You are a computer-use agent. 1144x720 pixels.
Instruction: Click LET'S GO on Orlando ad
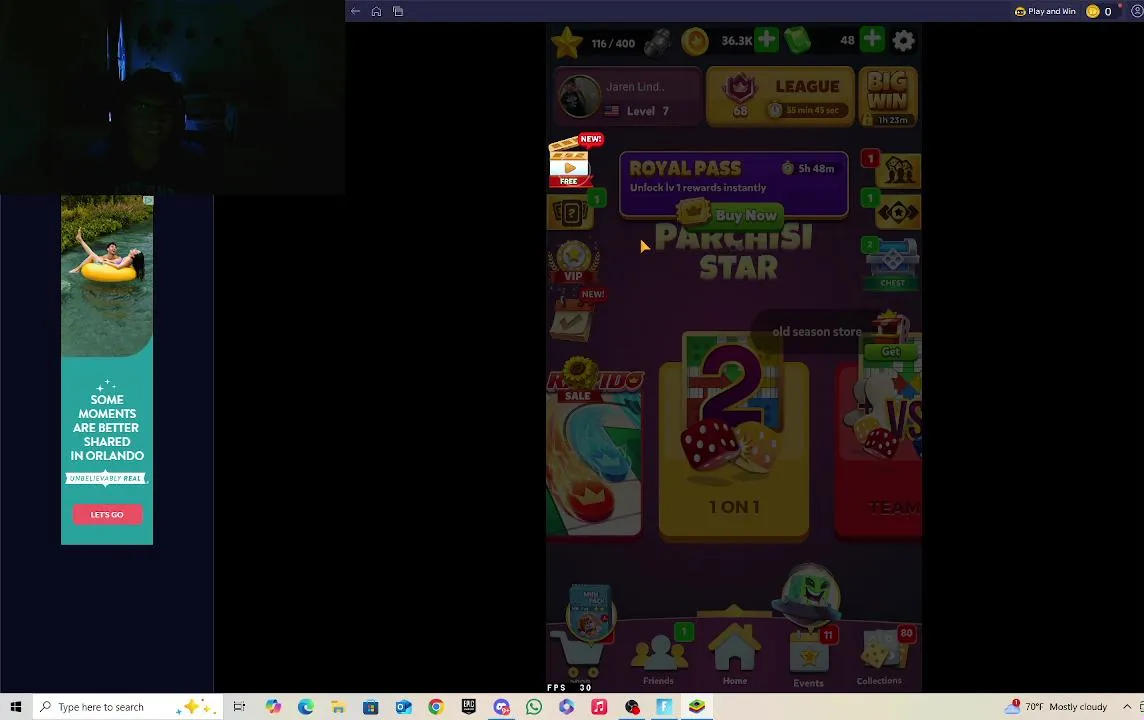click(x=107, y=514)
